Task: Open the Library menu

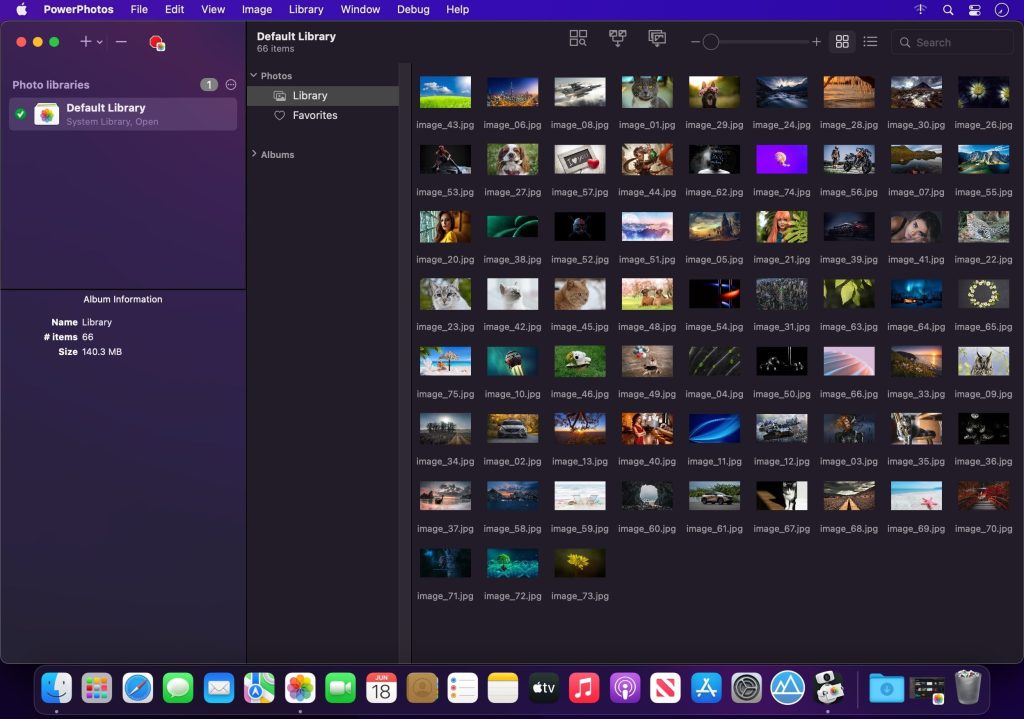Action: click(x=305, y=9)
